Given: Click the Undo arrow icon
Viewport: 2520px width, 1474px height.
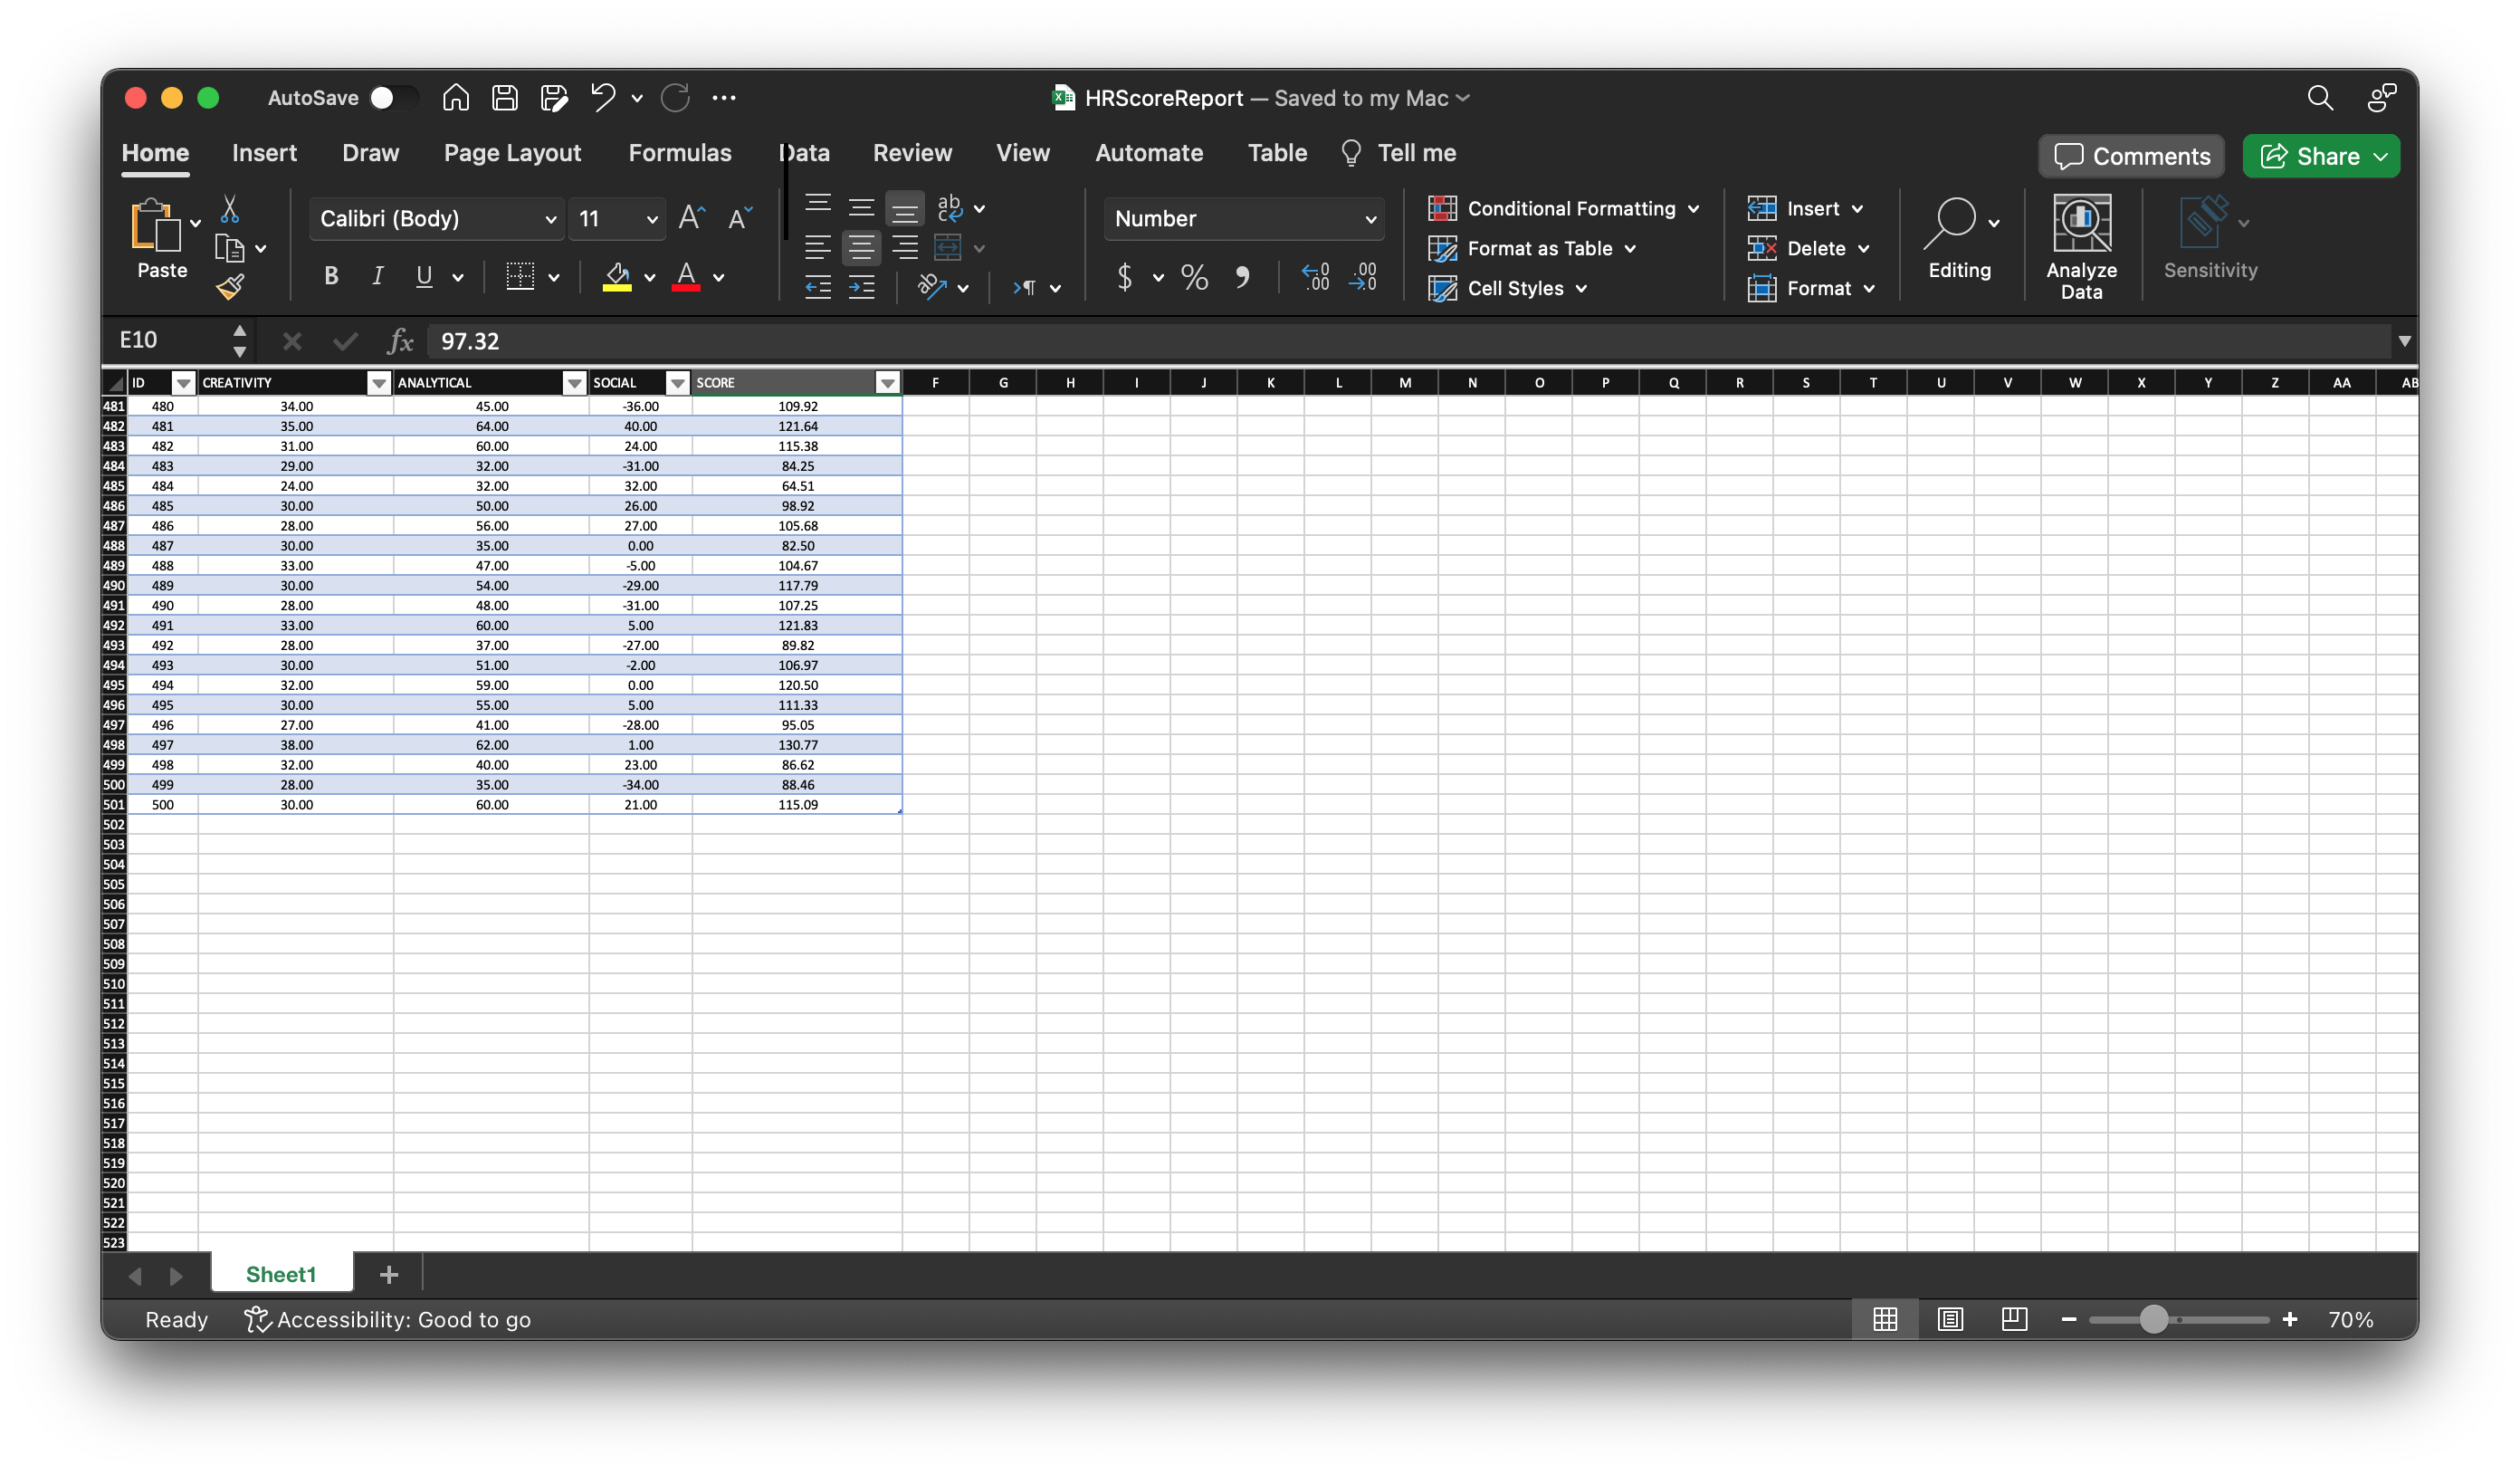Looking at the screenshot, I should tap(602, 98).
